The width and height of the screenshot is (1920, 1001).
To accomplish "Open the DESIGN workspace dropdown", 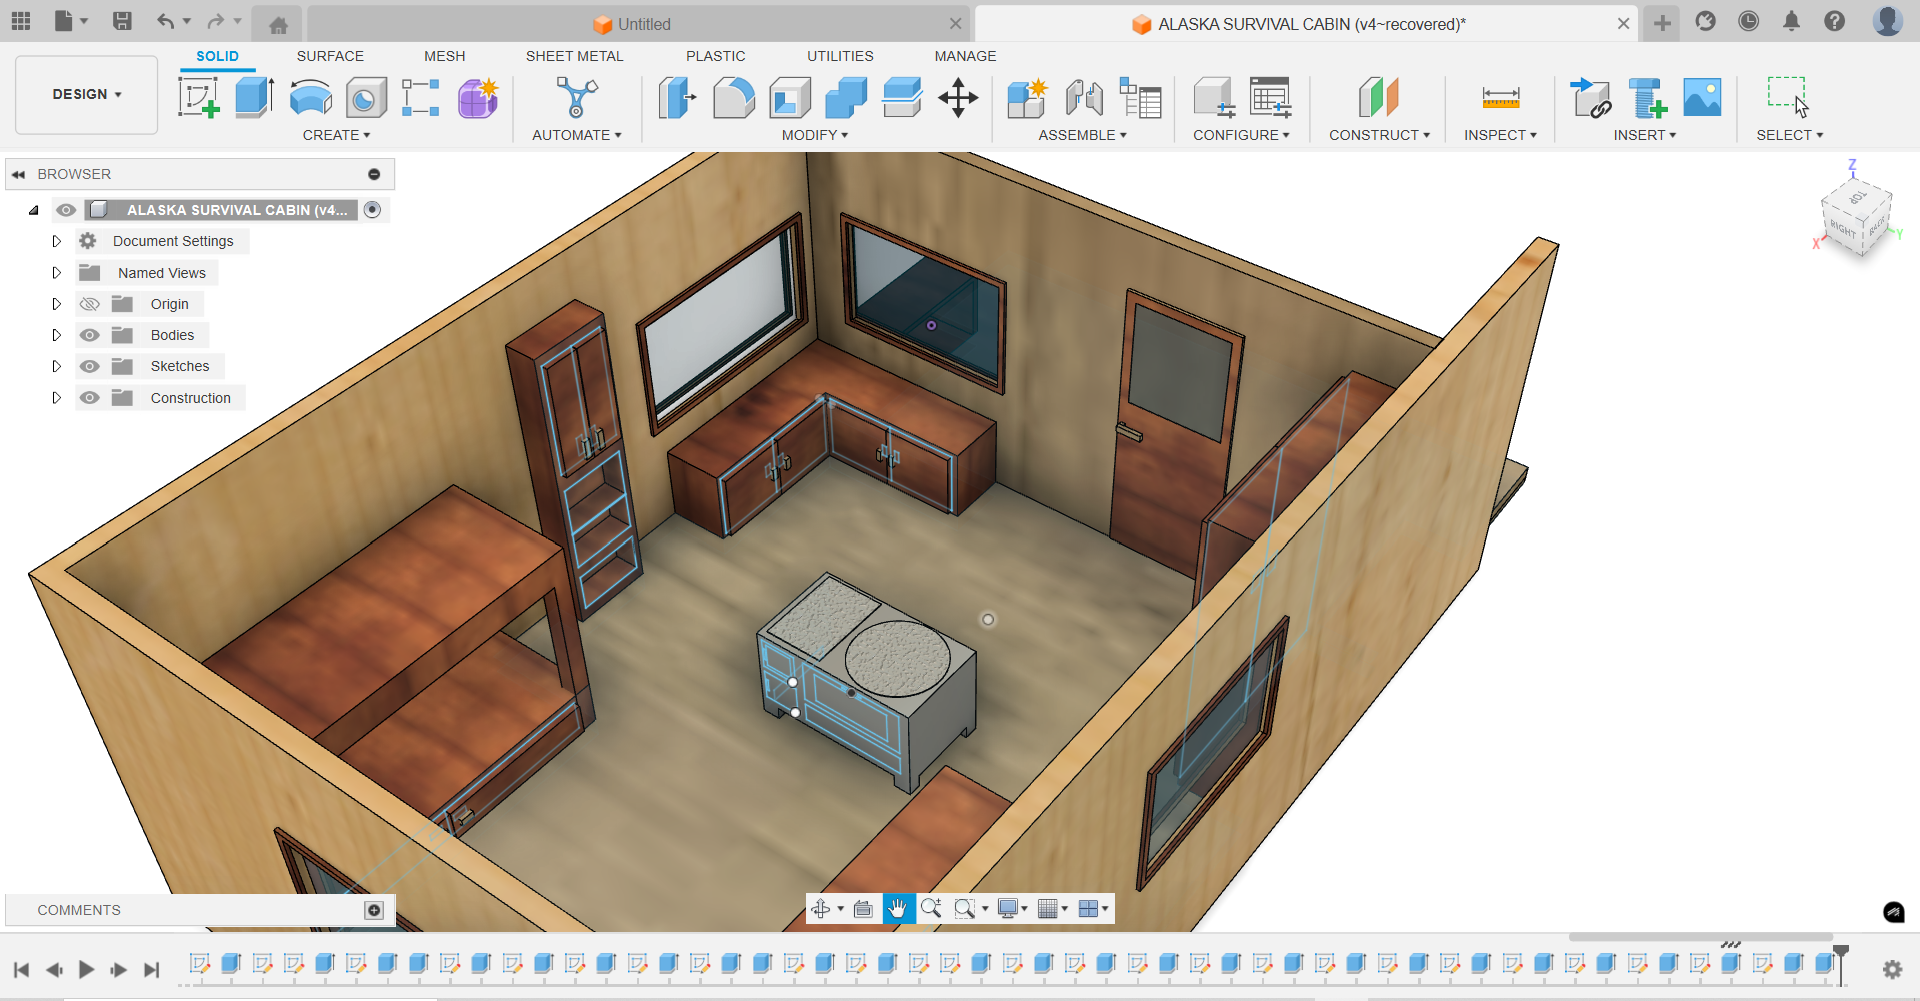I will (x=87, y=94).
